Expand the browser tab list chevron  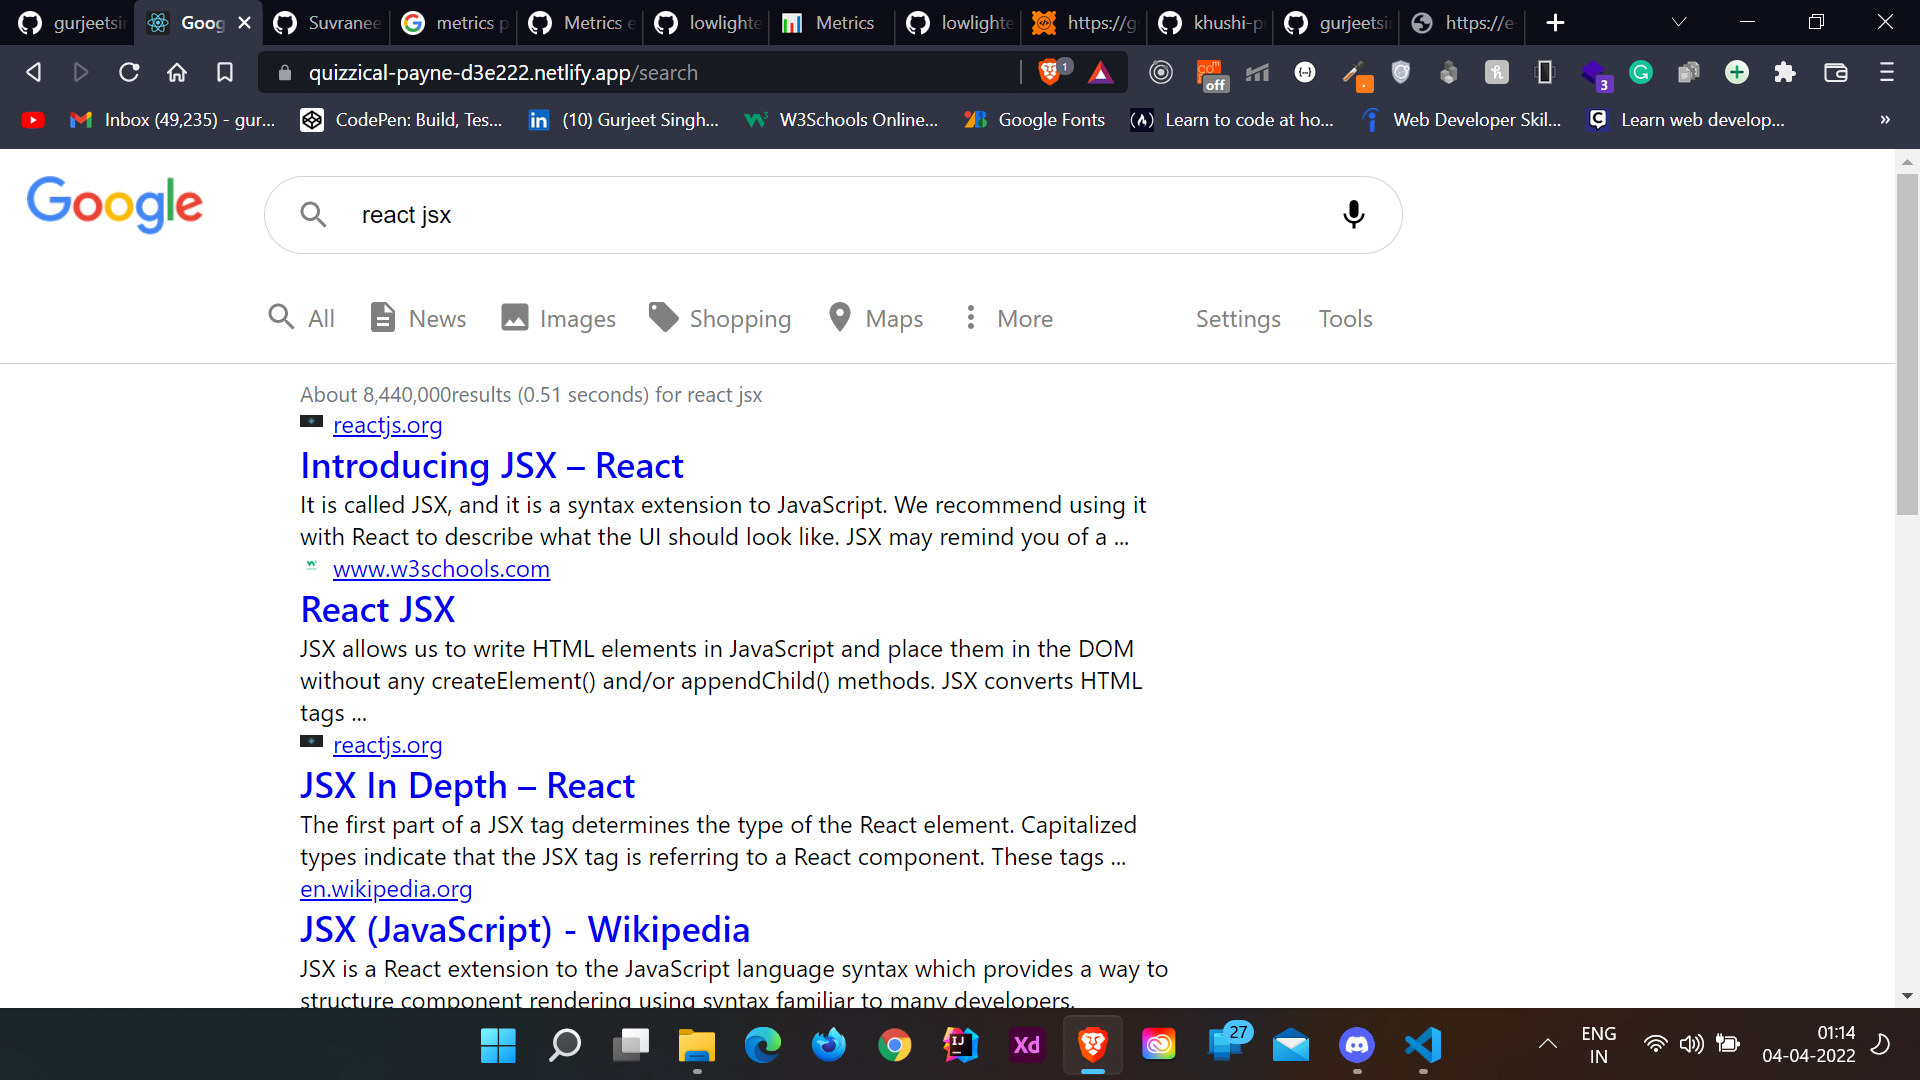1679,21
